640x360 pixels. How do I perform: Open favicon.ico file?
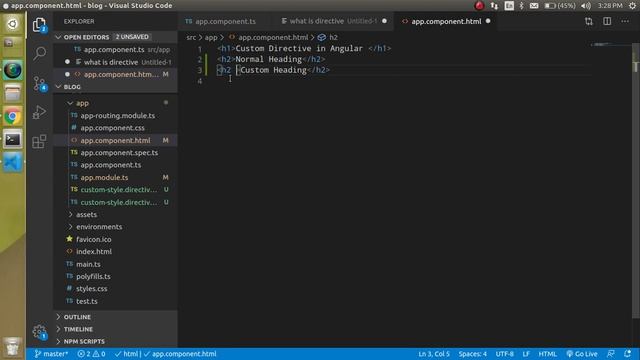click(x=116, y=240)
